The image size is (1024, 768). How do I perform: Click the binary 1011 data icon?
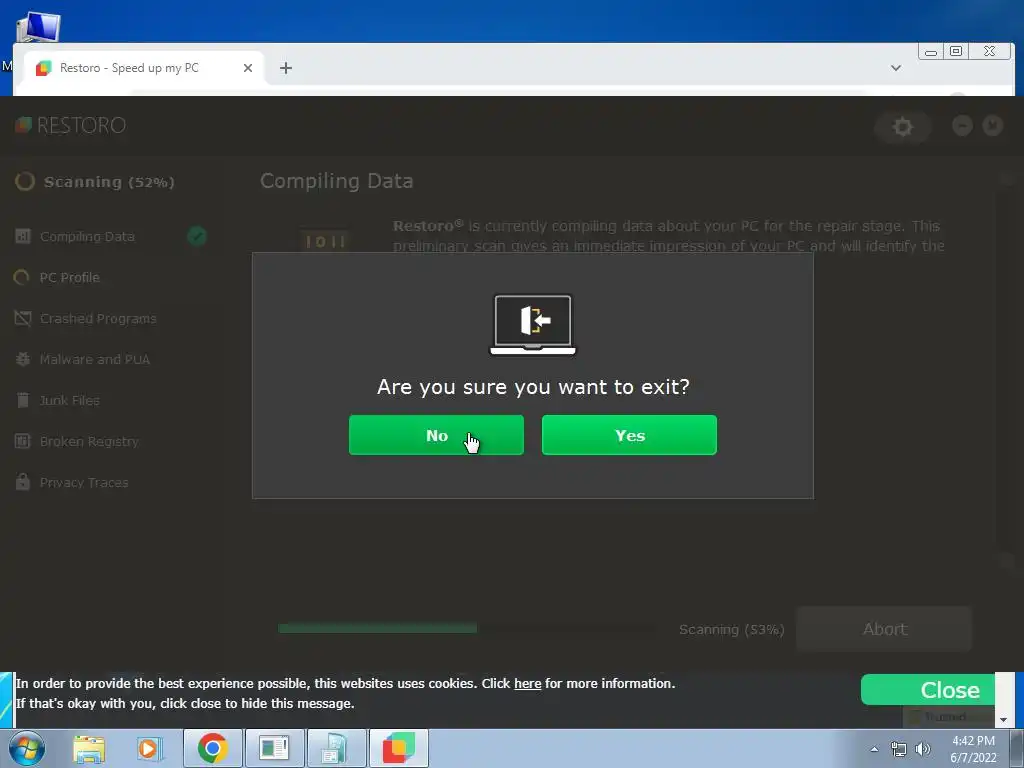pos(326,241)
